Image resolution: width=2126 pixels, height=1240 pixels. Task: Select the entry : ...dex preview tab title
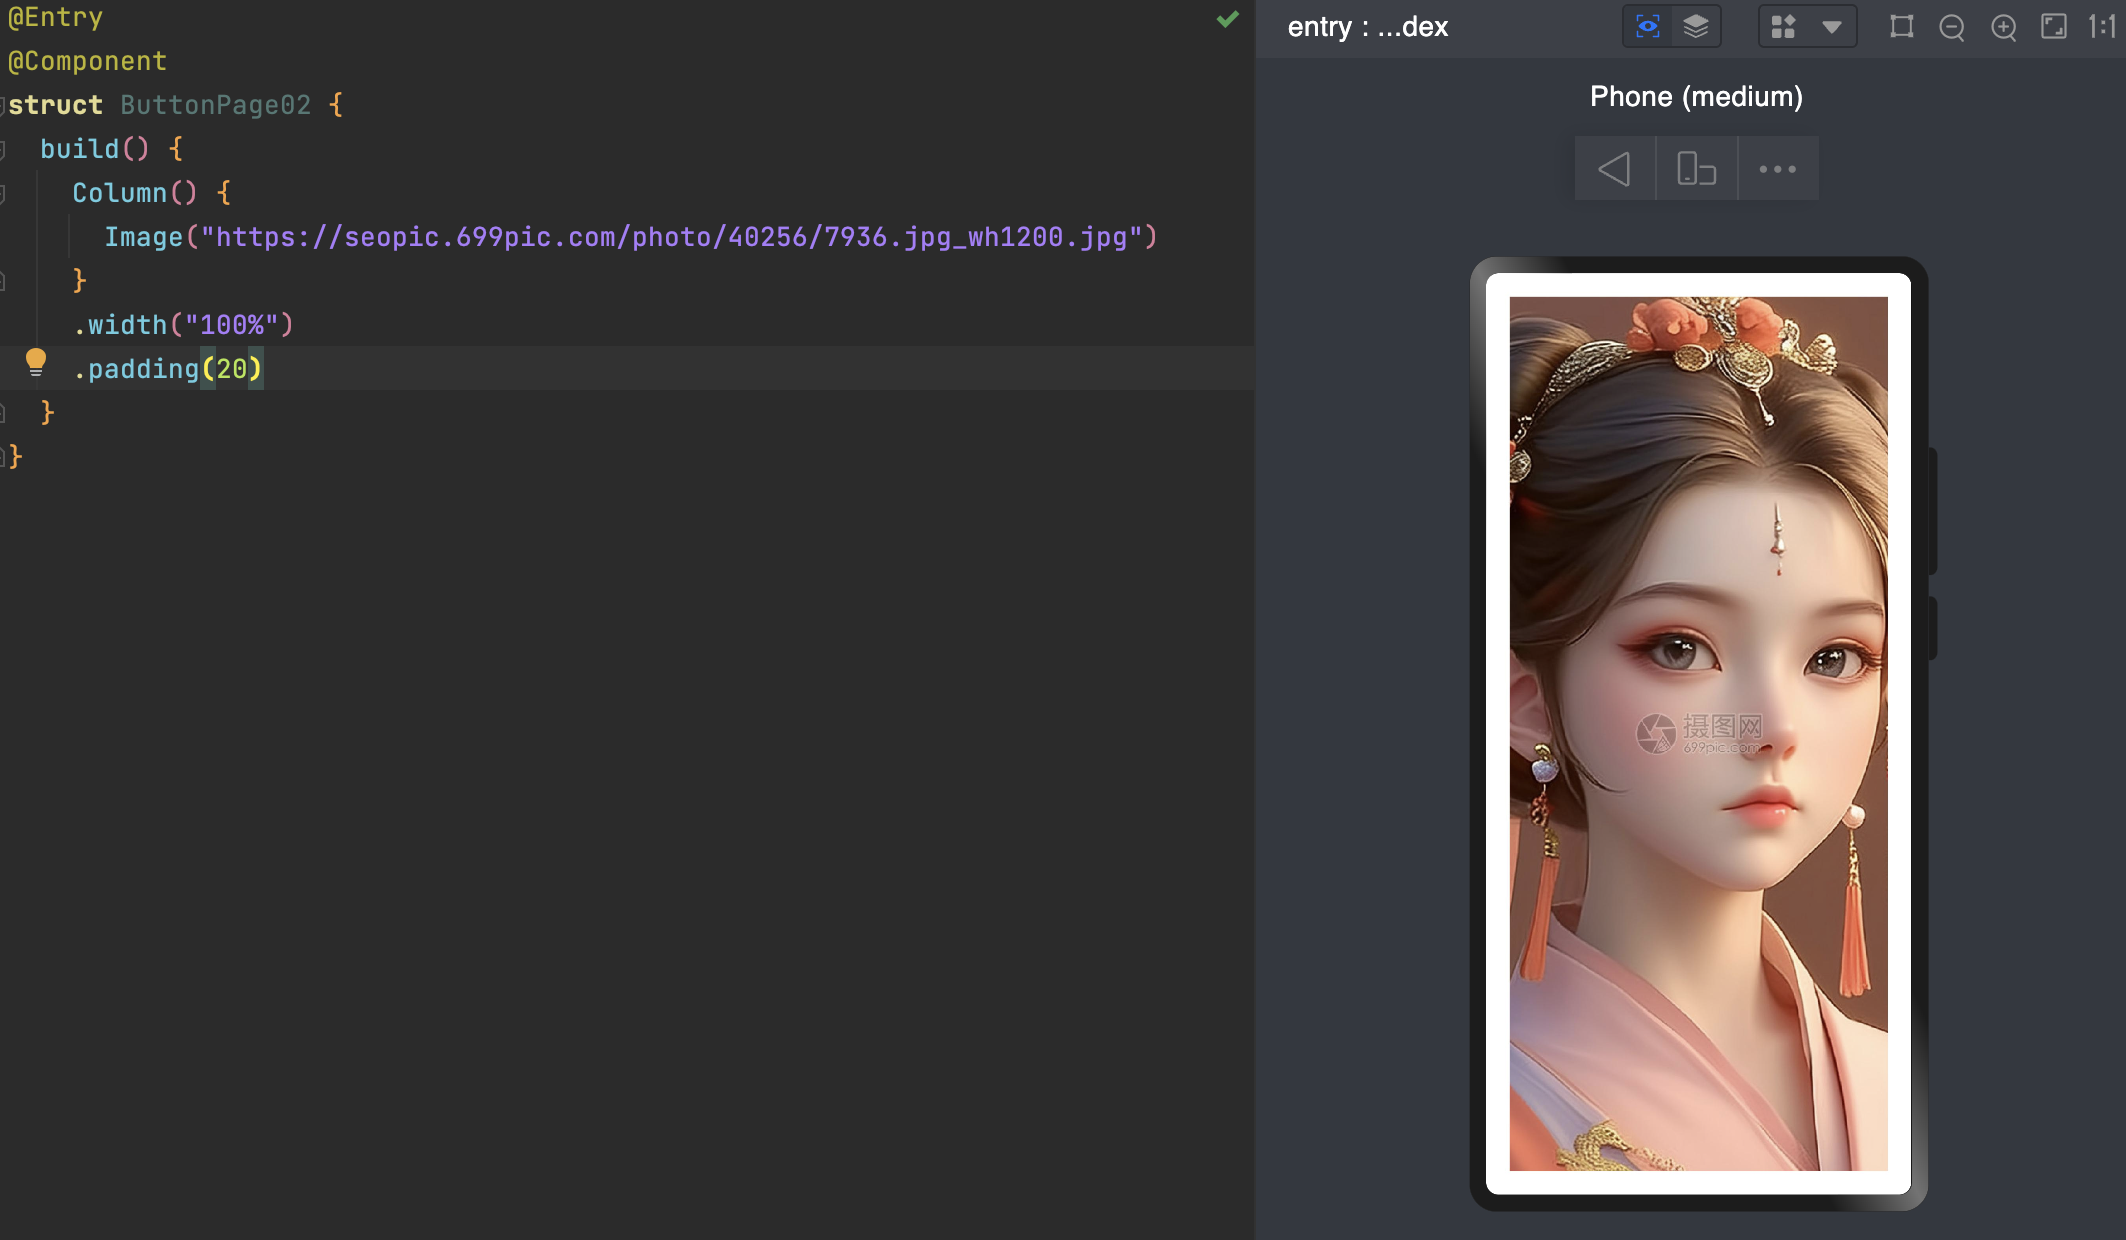1367,27
